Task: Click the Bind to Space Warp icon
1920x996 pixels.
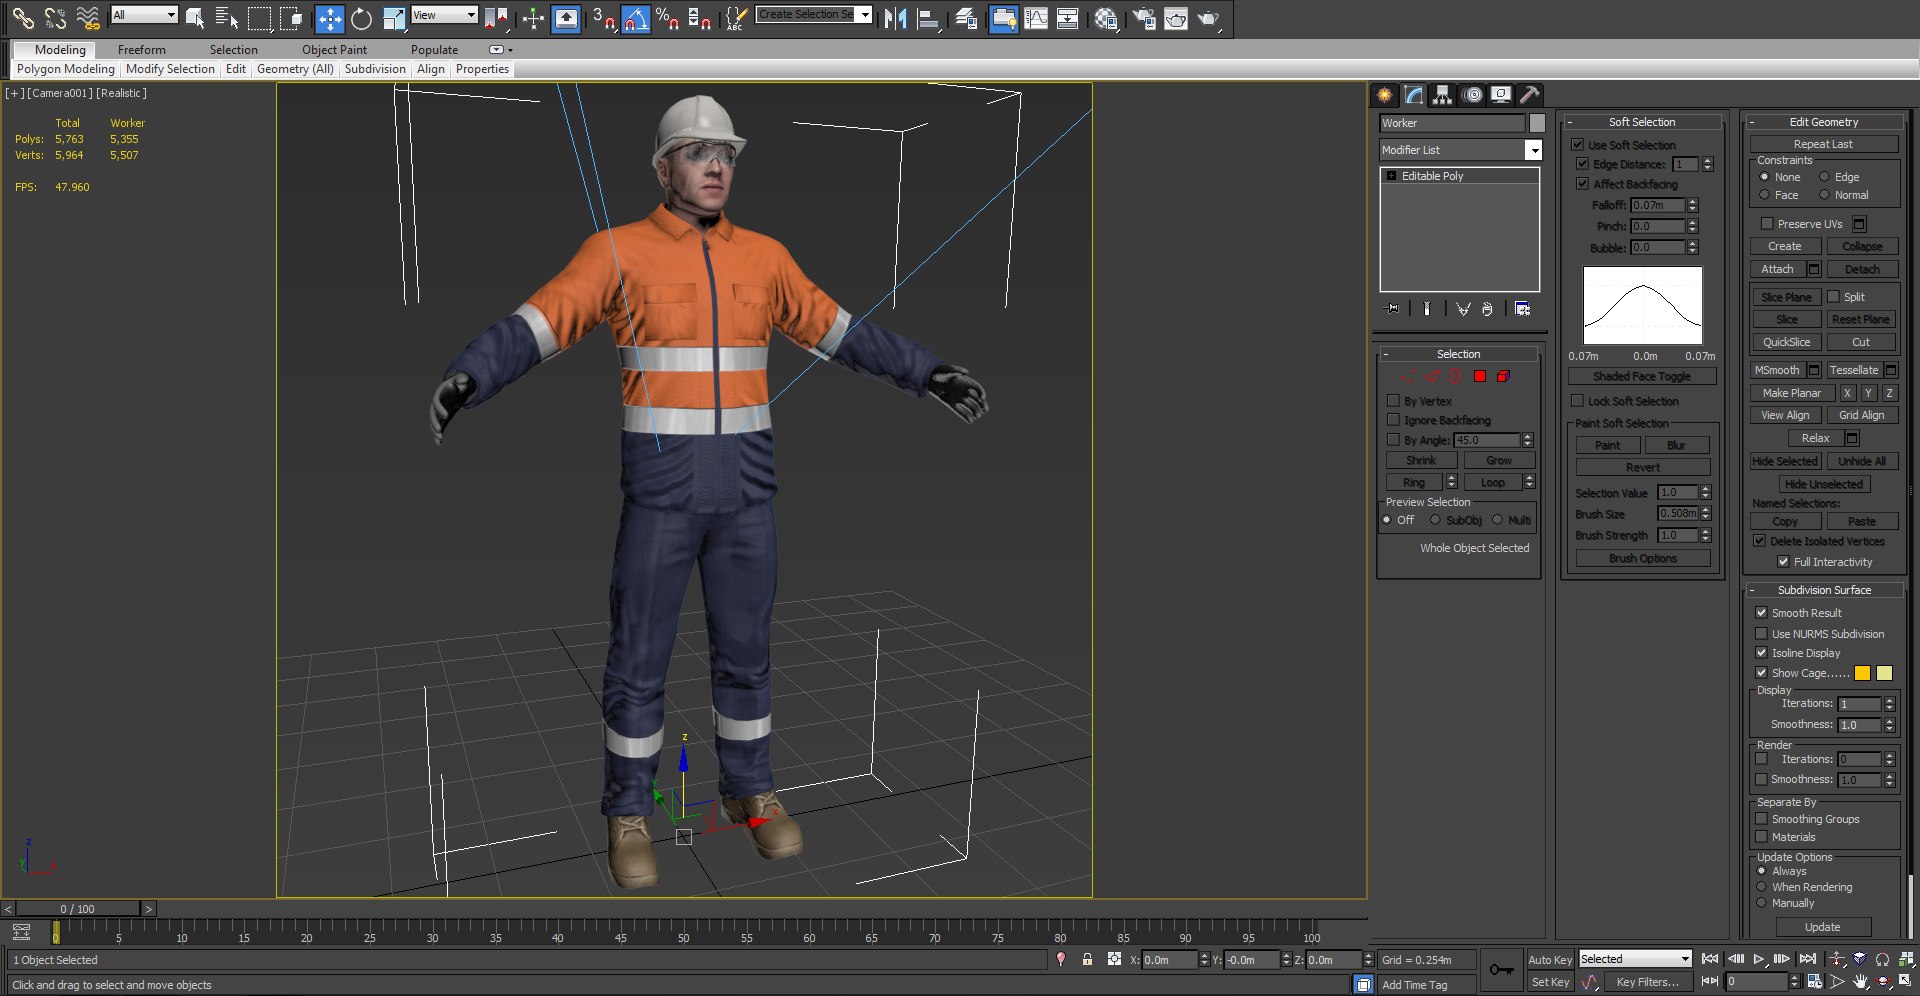Action: pyautogui.click(x=88, y=17)
